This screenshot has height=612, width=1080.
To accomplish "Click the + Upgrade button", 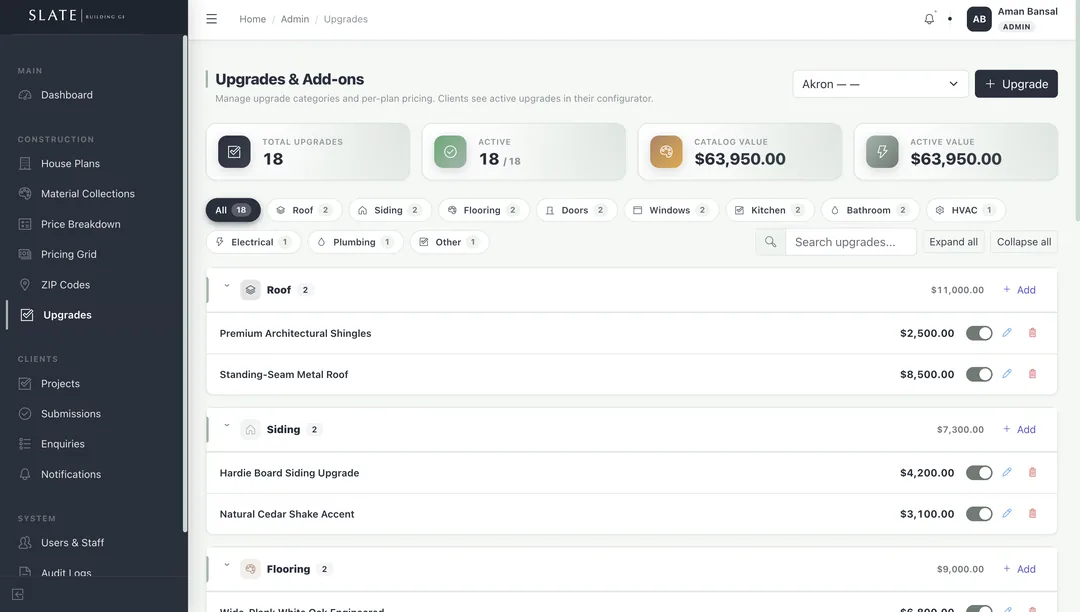I will click(1016, 84).
